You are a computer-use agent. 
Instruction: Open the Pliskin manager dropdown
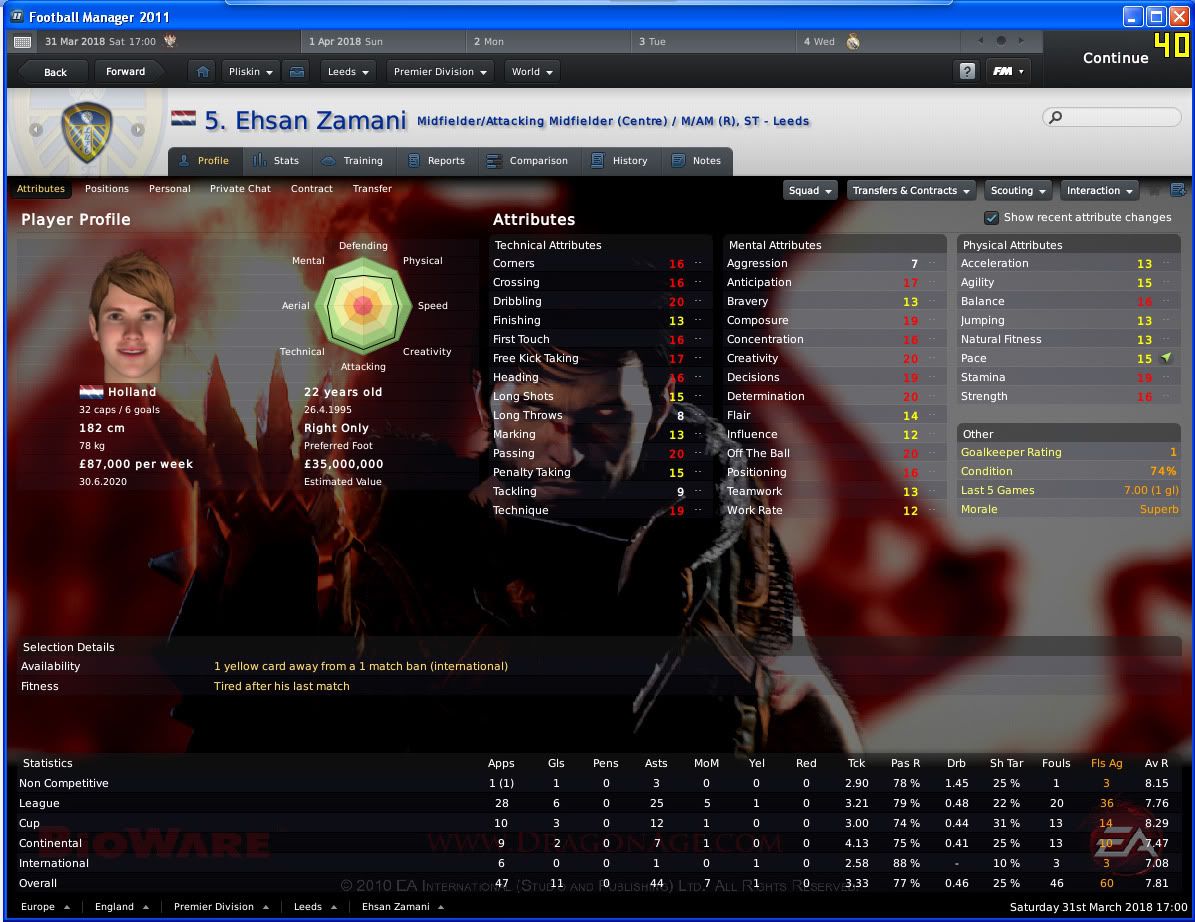(251, 72)
